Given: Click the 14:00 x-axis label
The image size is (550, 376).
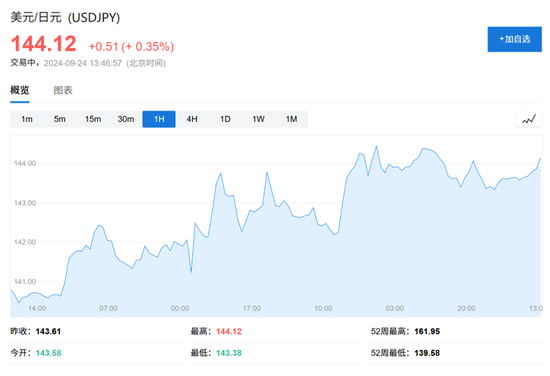Looking at the screenshot, I should [x=37, y=308].
